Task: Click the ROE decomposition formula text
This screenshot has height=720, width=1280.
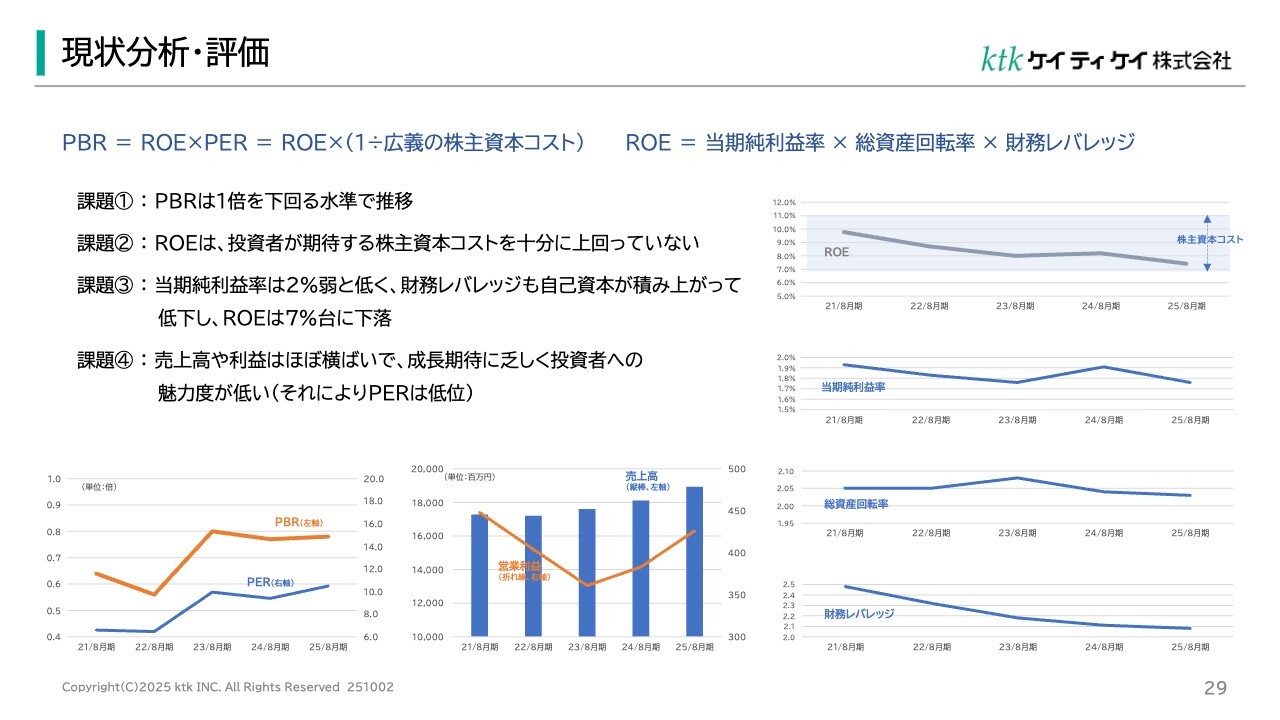Action: [880, 142]
